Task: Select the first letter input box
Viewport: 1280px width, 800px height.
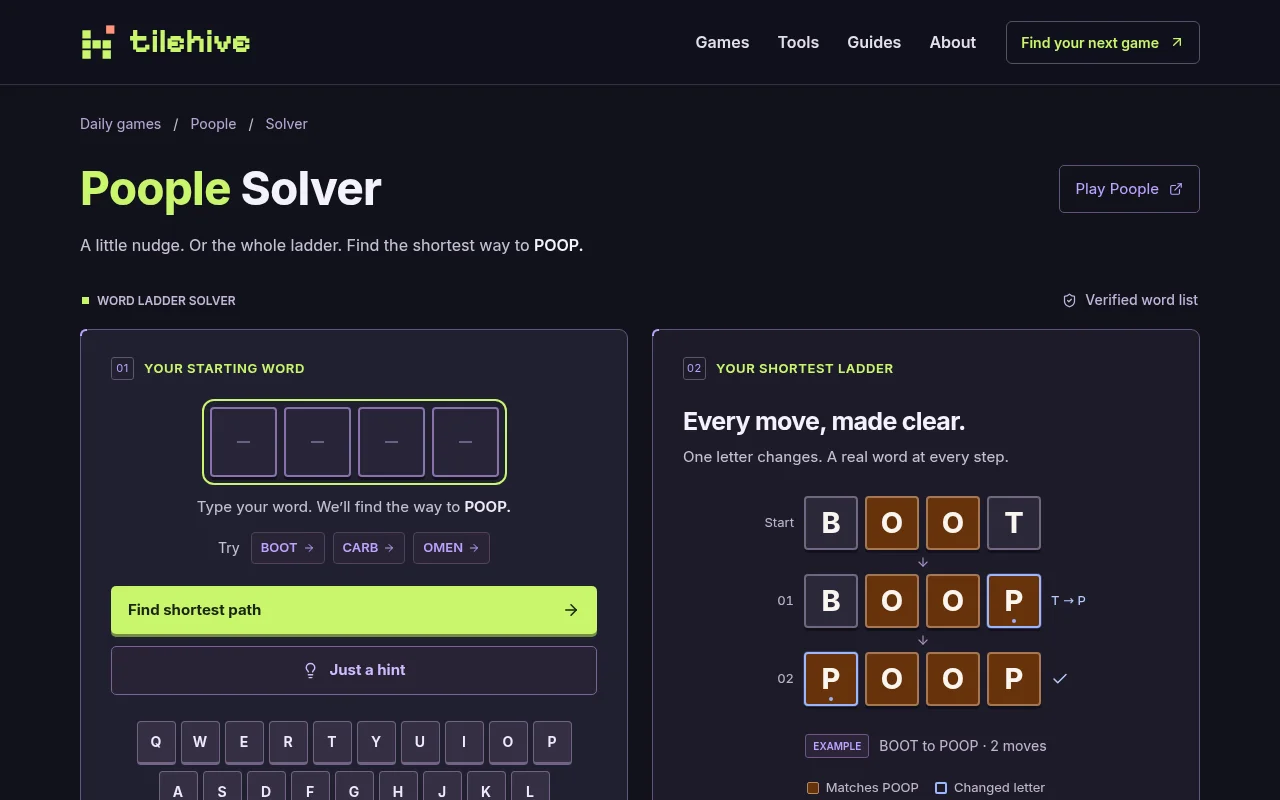Action: tap(243, 442)
